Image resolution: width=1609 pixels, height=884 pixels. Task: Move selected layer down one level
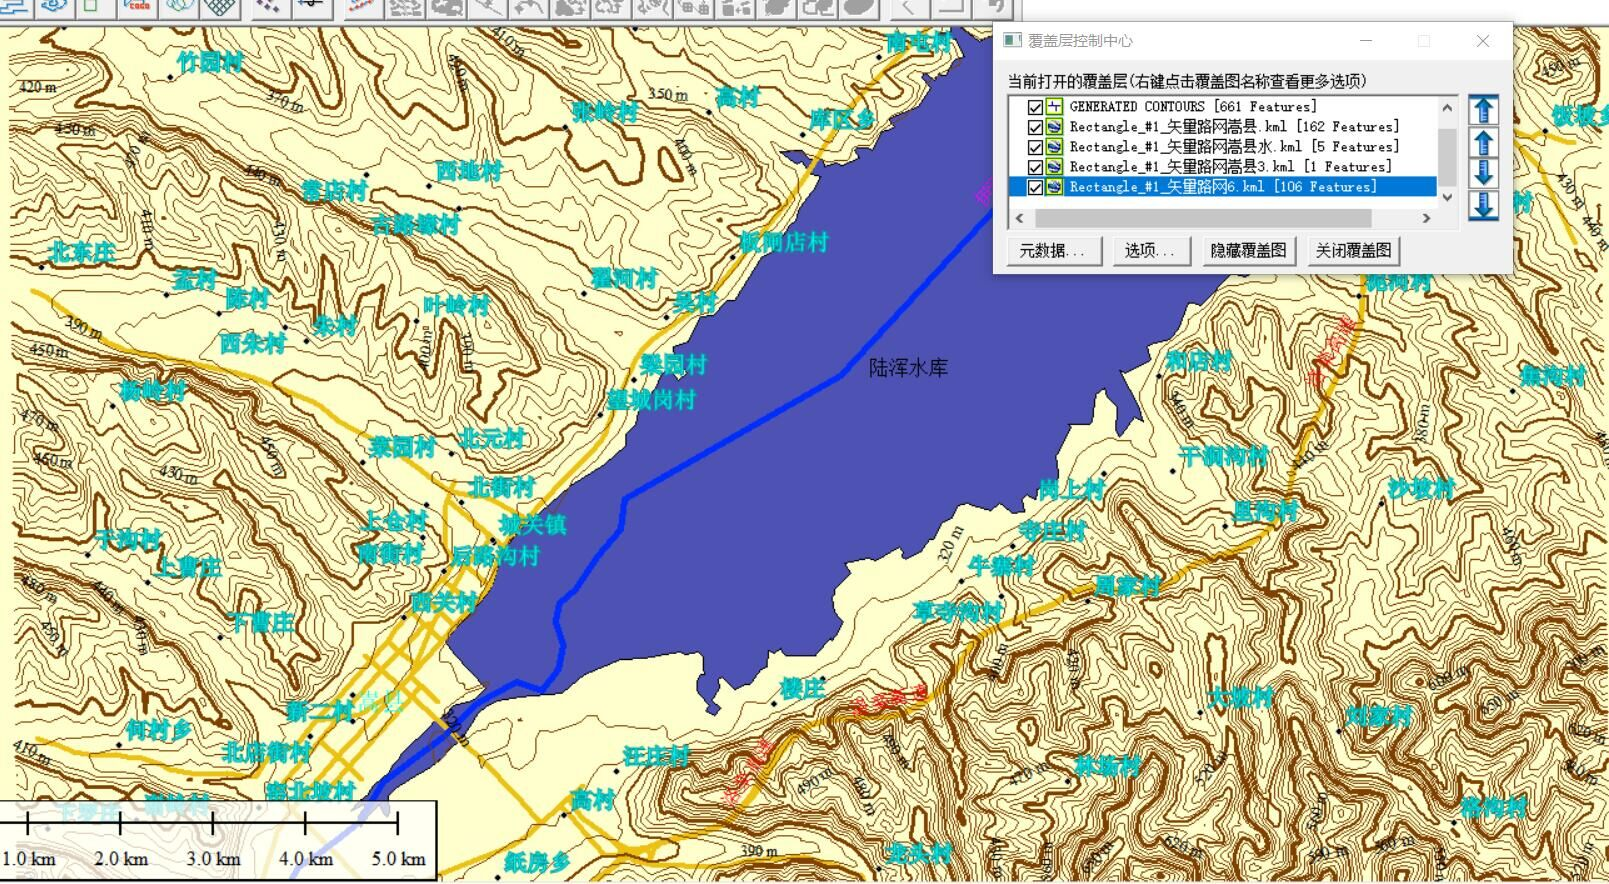1483,173
